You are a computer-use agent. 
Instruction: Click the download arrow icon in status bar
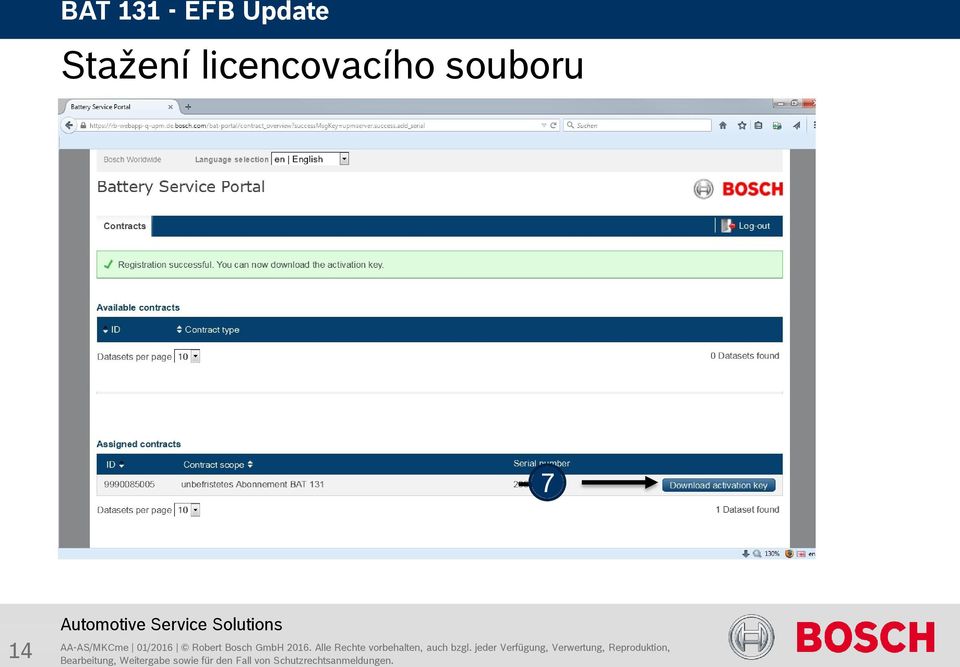tap(745, 554)
